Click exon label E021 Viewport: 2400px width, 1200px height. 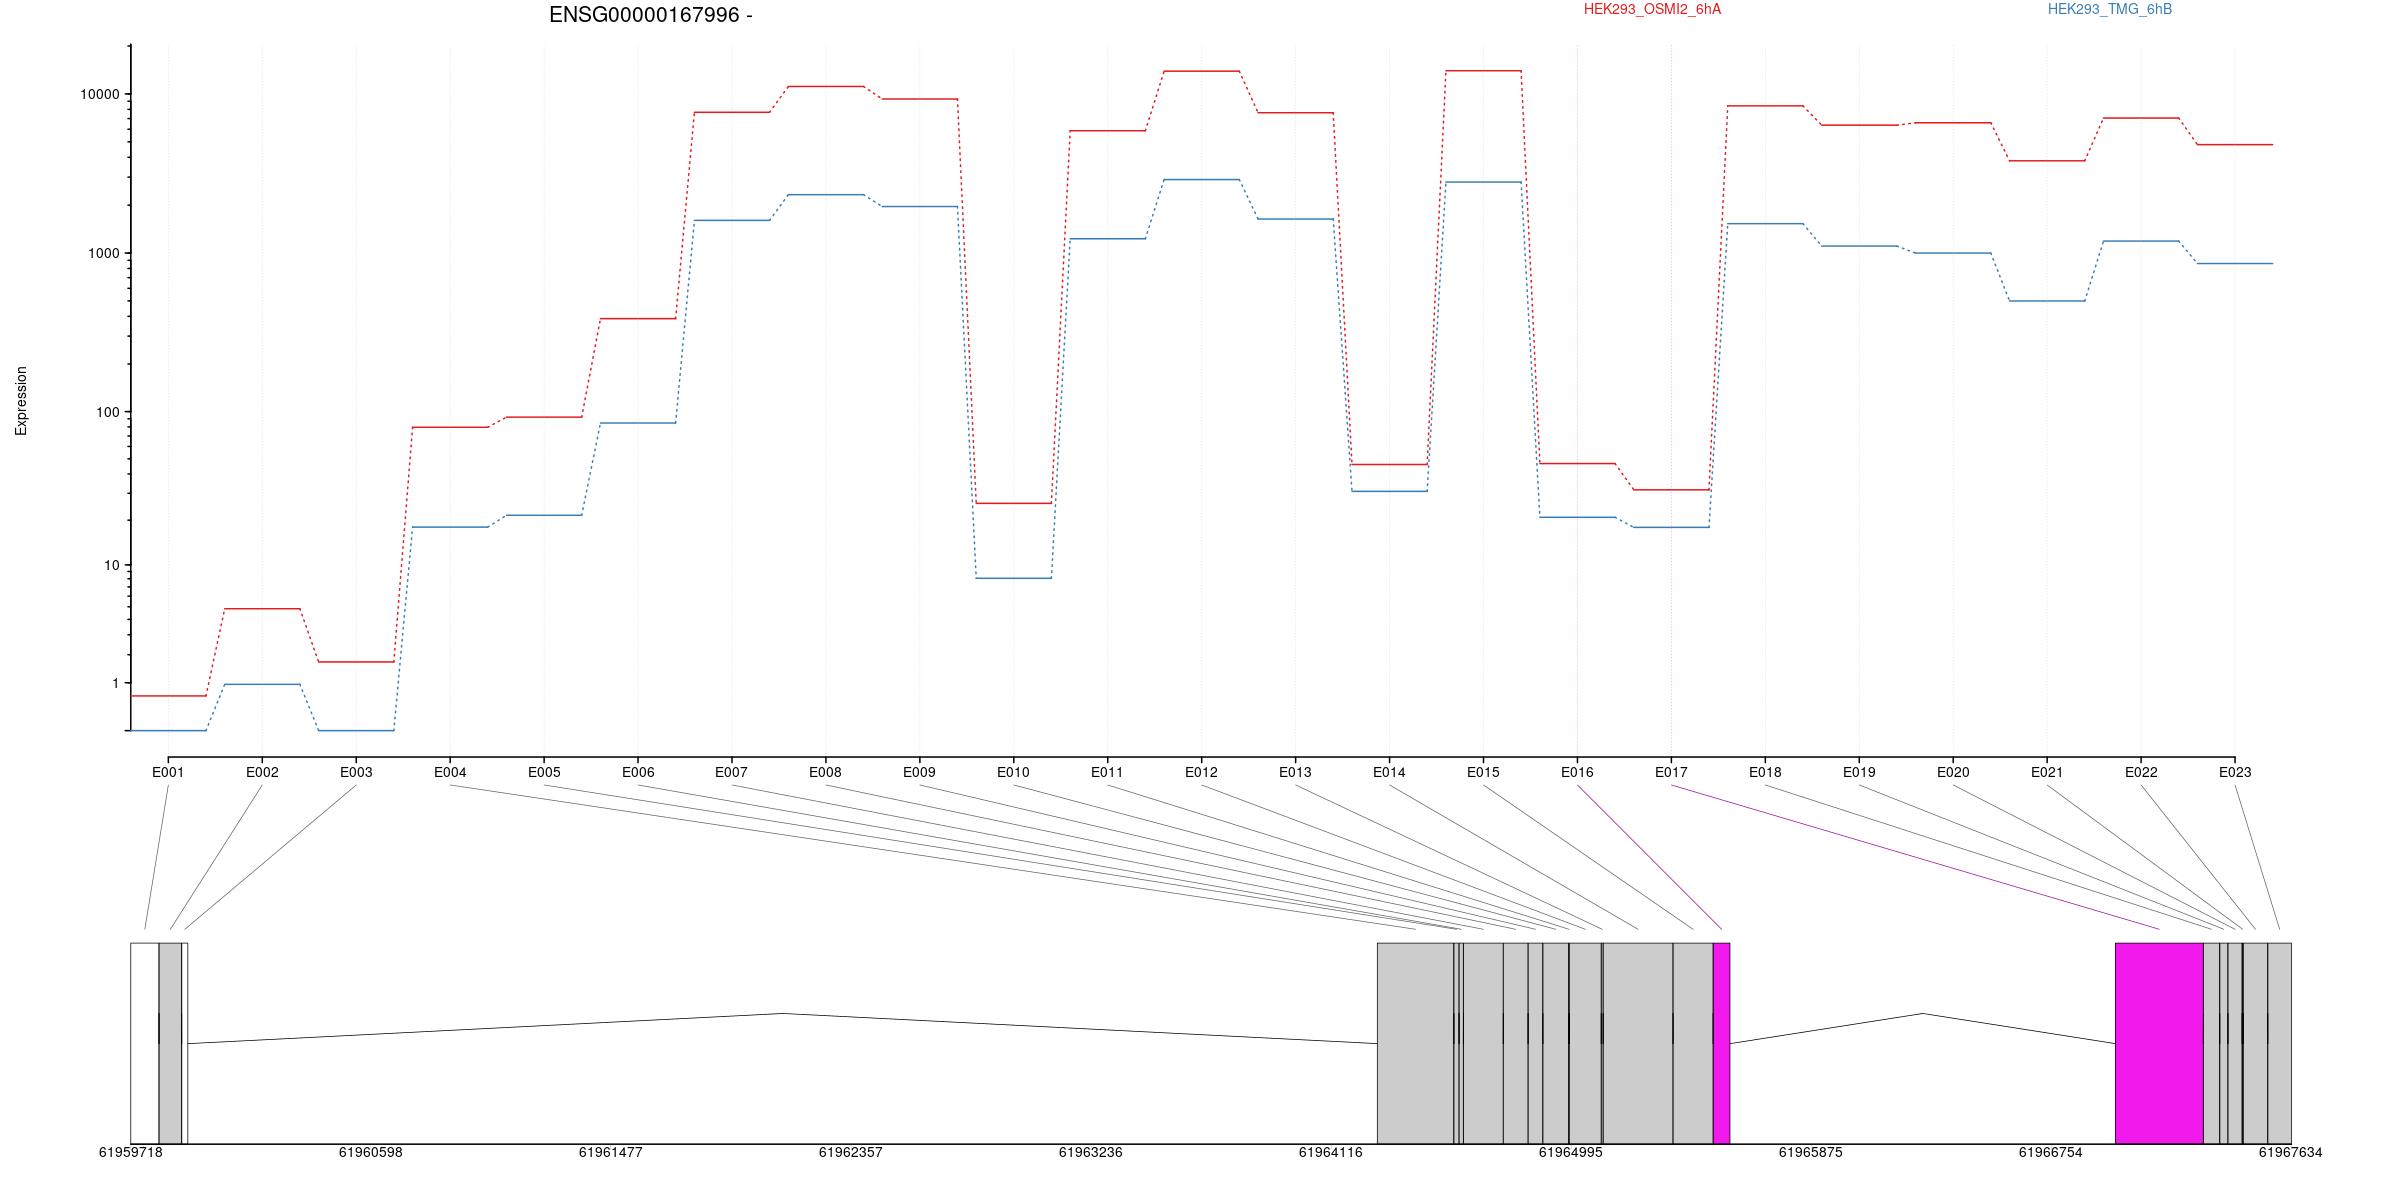click(2047, 772)
